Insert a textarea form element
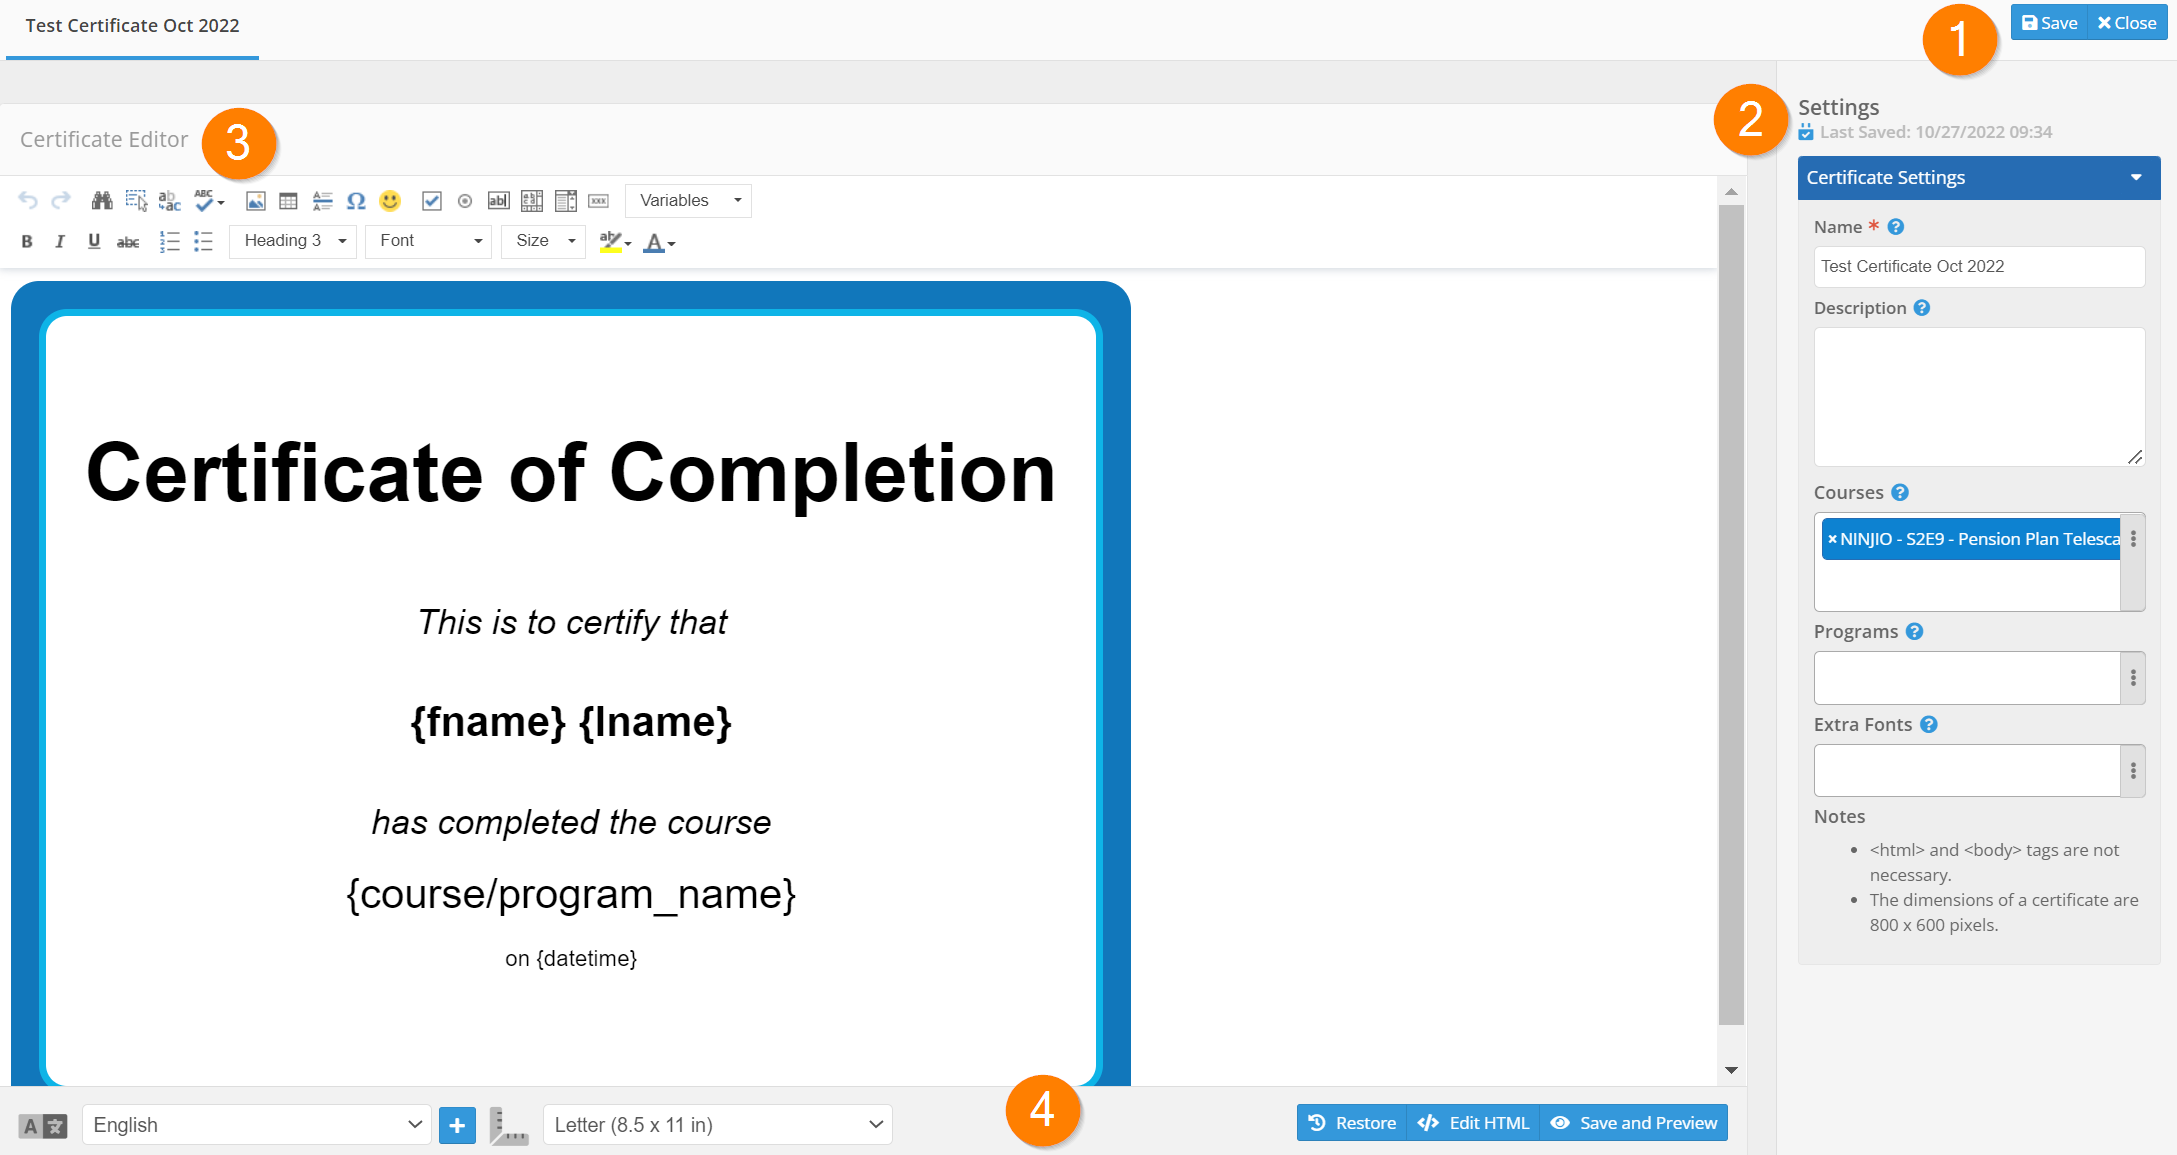The height and width of the screenshot is (1155, 2177). click(x=532, y=201)
